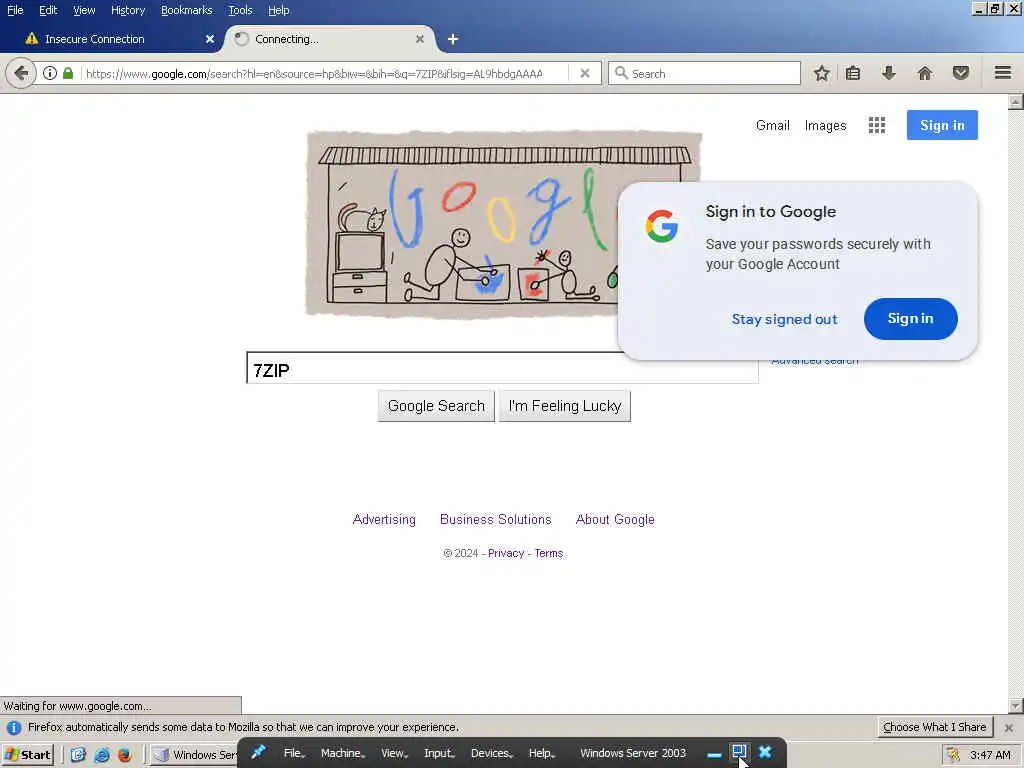
Task: Open the File menu in Firefox
Action: [15, 10]
